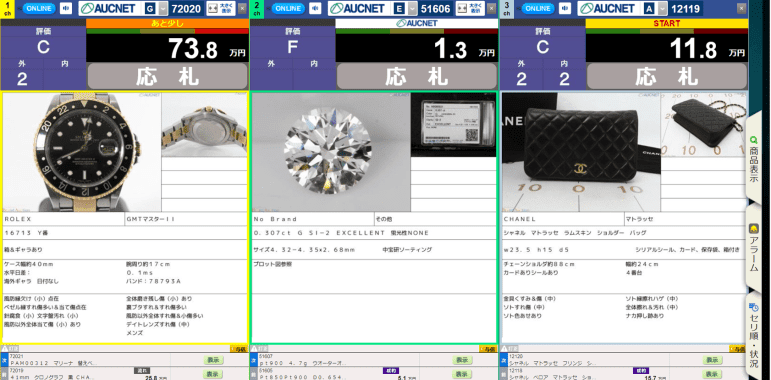The height and width of the screenshot is (380, 771).
Task: Bid 応札 on the Chanel bag
Action: click(x=667, y=76)
